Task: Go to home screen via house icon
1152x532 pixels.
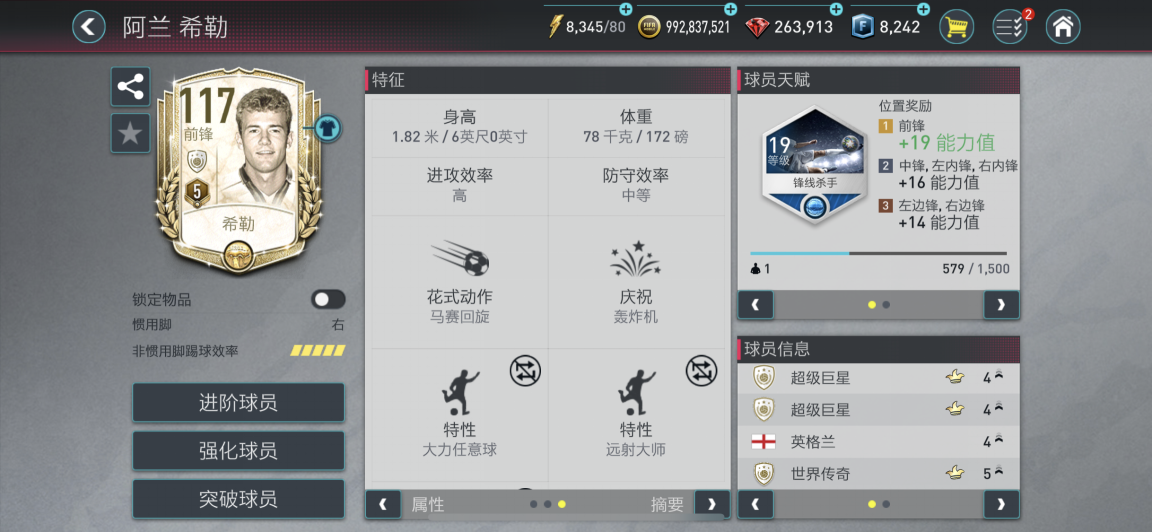Action: click(x=1062, y=27)
